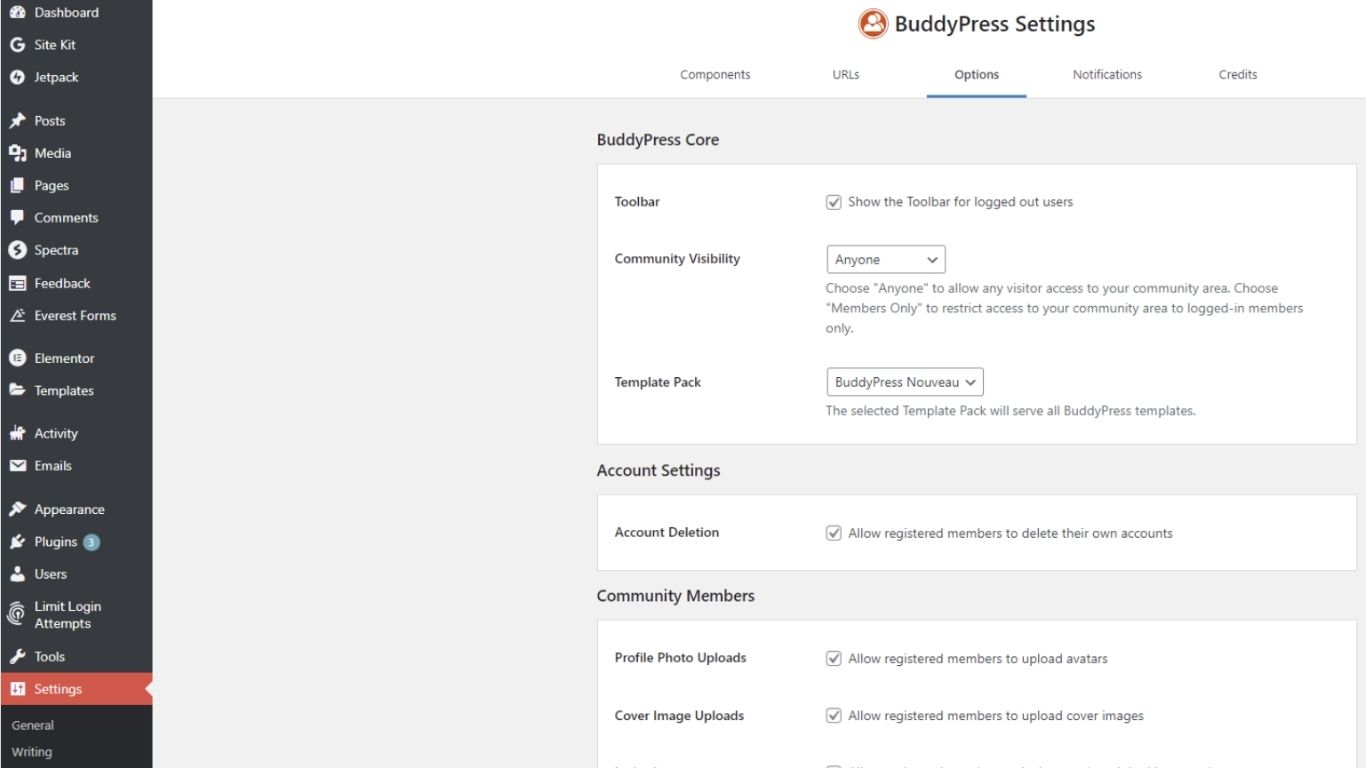Open the General settings submenu link
Viewport: 1366px width, 768px height.
(33, 726)
